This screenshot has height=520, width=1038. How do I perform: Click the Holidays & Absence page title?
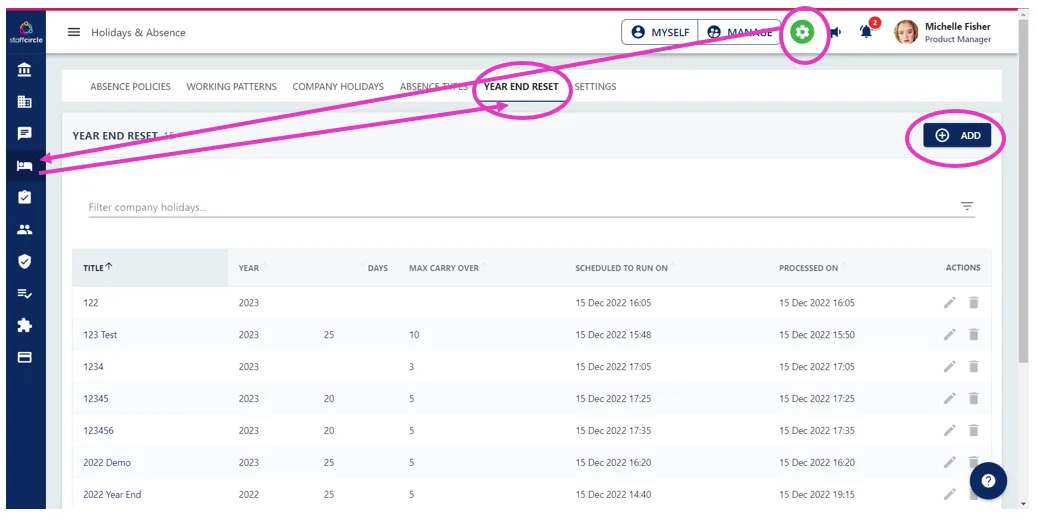[x=138, y=32]
